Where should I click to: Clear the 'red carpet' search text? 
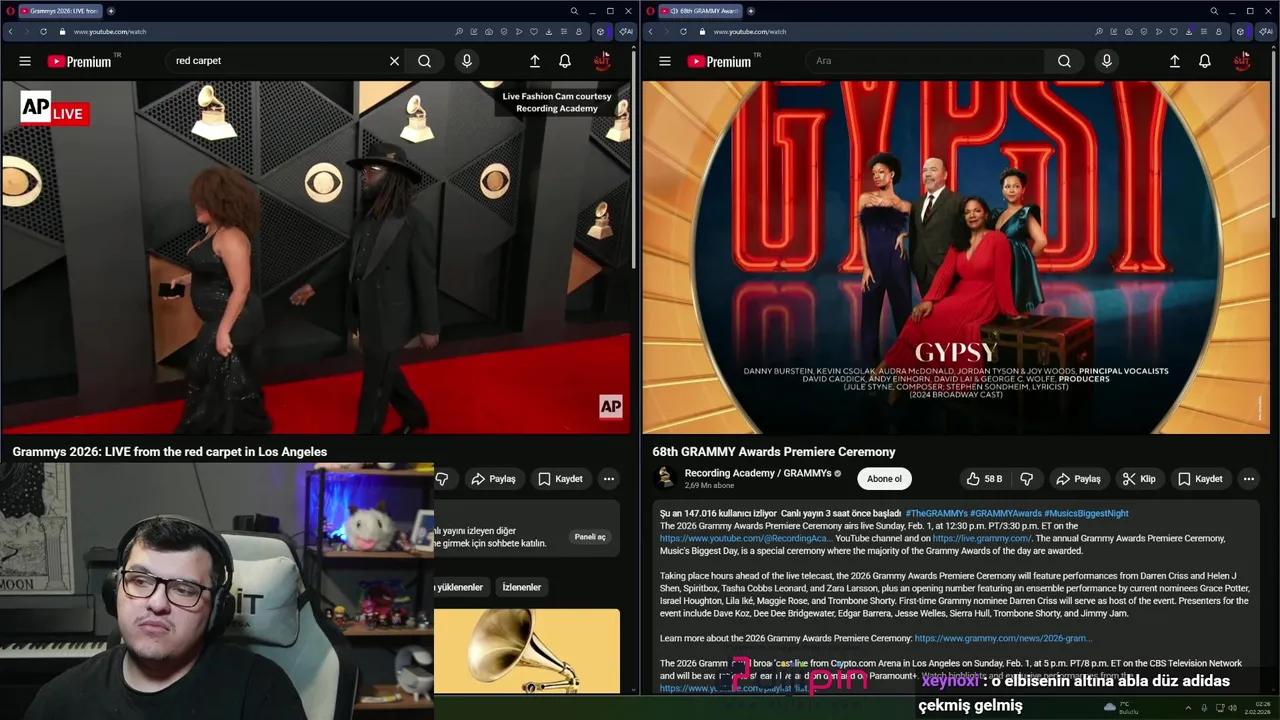point(394,61)
